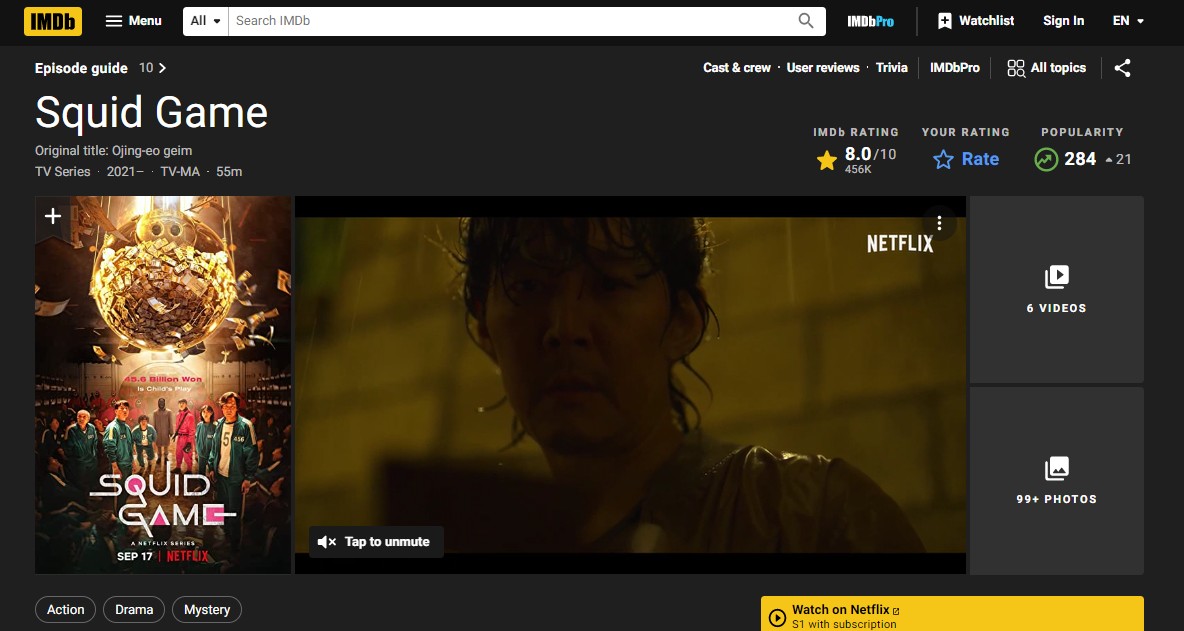The height and width of the screenshot is (631, 1184).
Task: Open the IMDbPro link beside Trivia
Action: pos(954,68)
